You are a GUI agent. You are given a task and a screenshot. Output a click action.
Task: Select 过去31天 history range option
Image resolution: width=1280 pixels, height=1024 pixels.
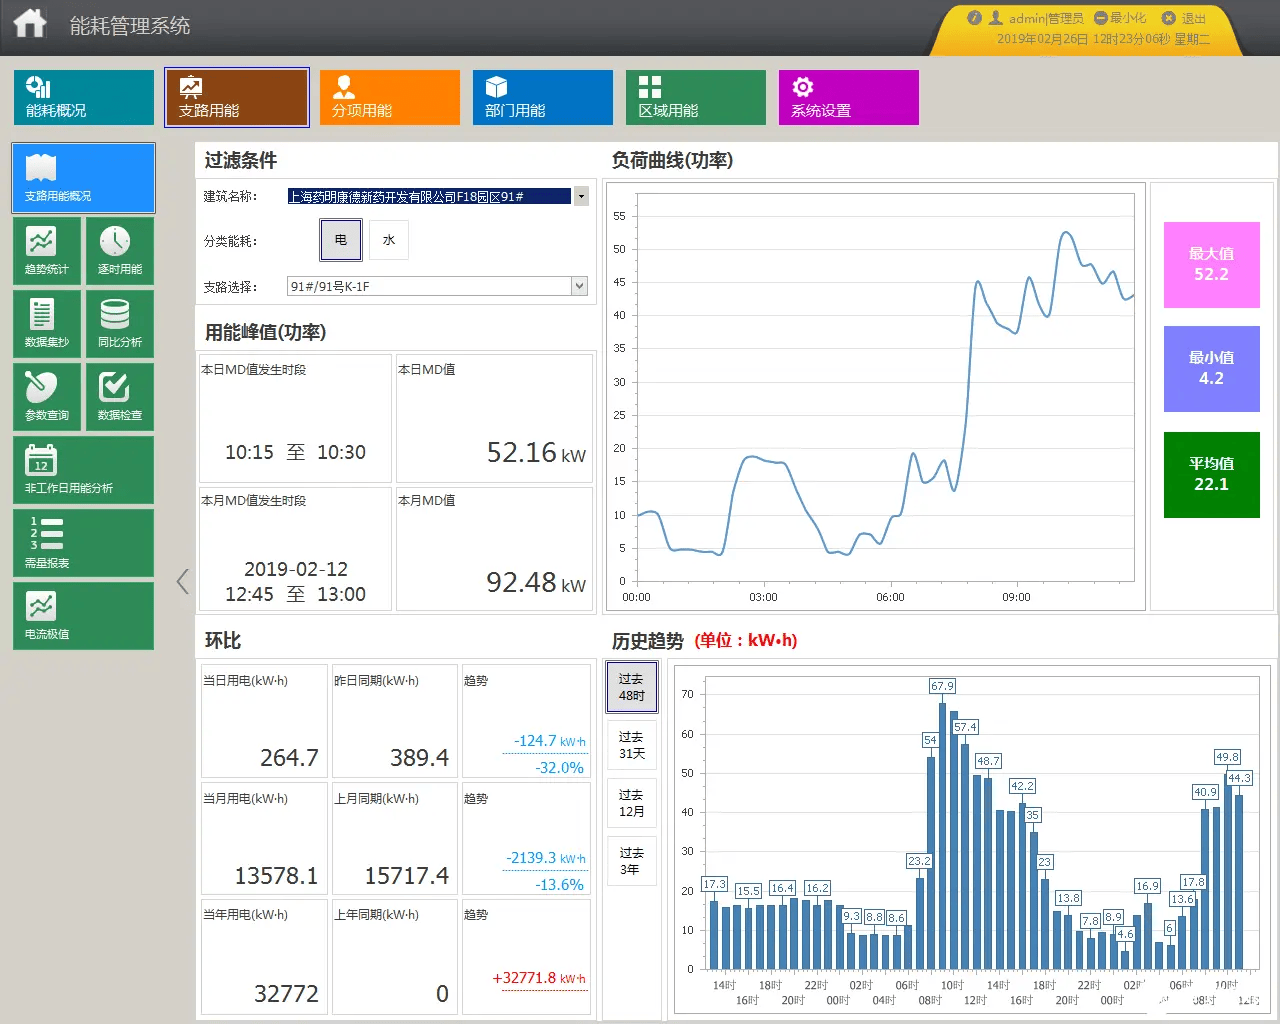tap(632, 745)
